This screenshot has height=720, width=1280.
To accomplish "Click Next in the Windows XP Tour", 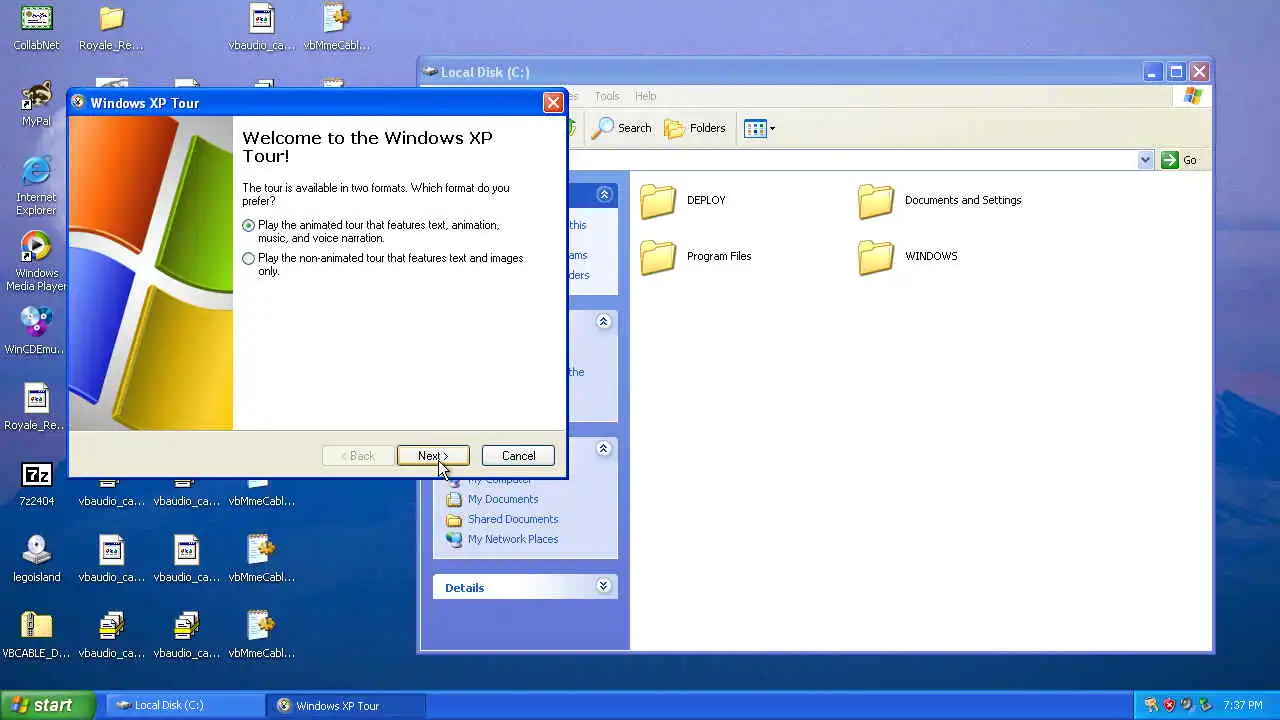I will tap(433, 456).
